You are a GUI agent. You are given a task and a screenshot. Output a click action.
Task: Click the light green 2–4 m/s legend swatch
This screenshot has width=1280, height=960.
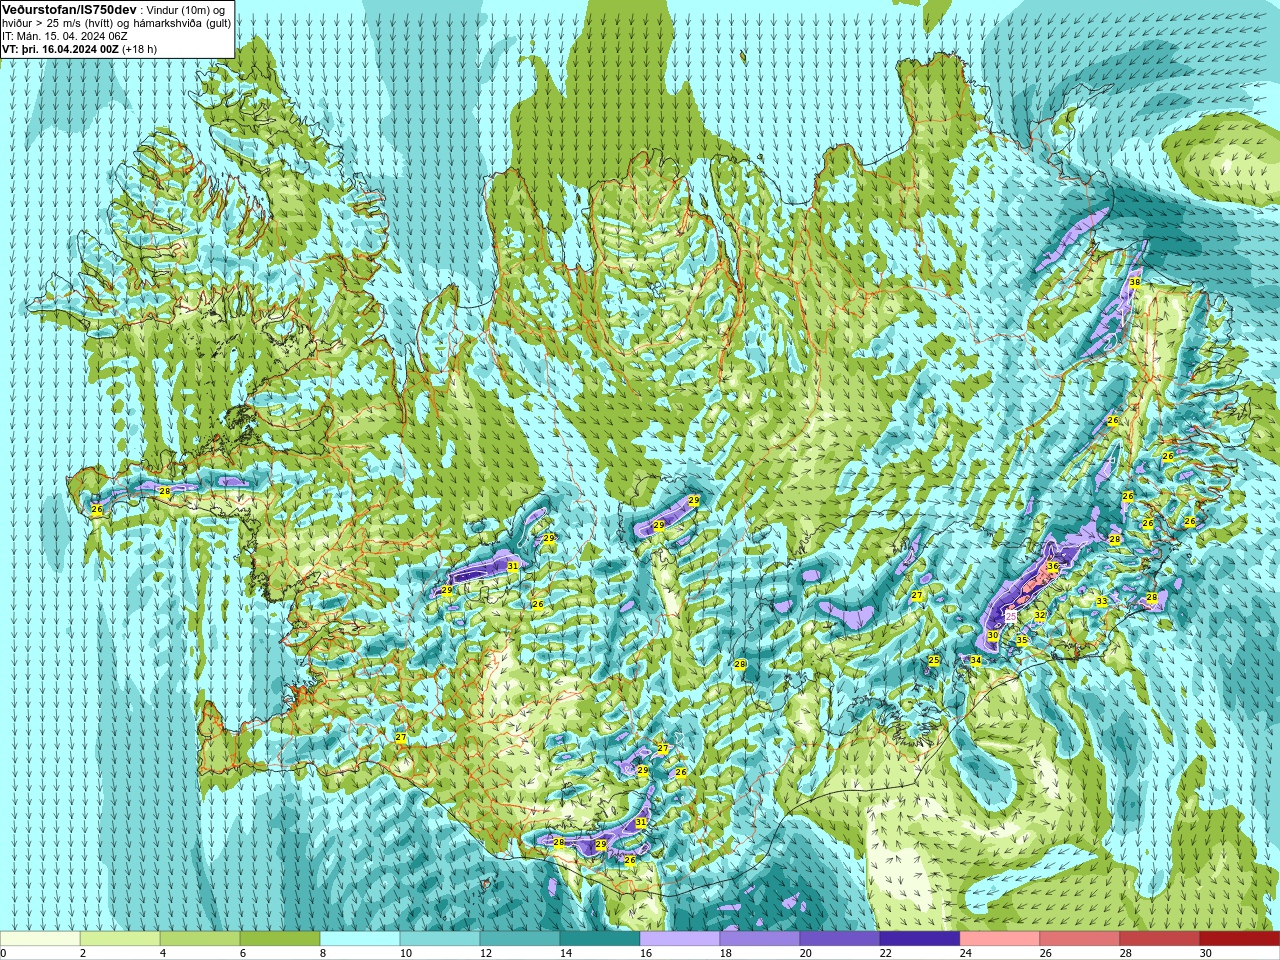(x=120, y=939)
